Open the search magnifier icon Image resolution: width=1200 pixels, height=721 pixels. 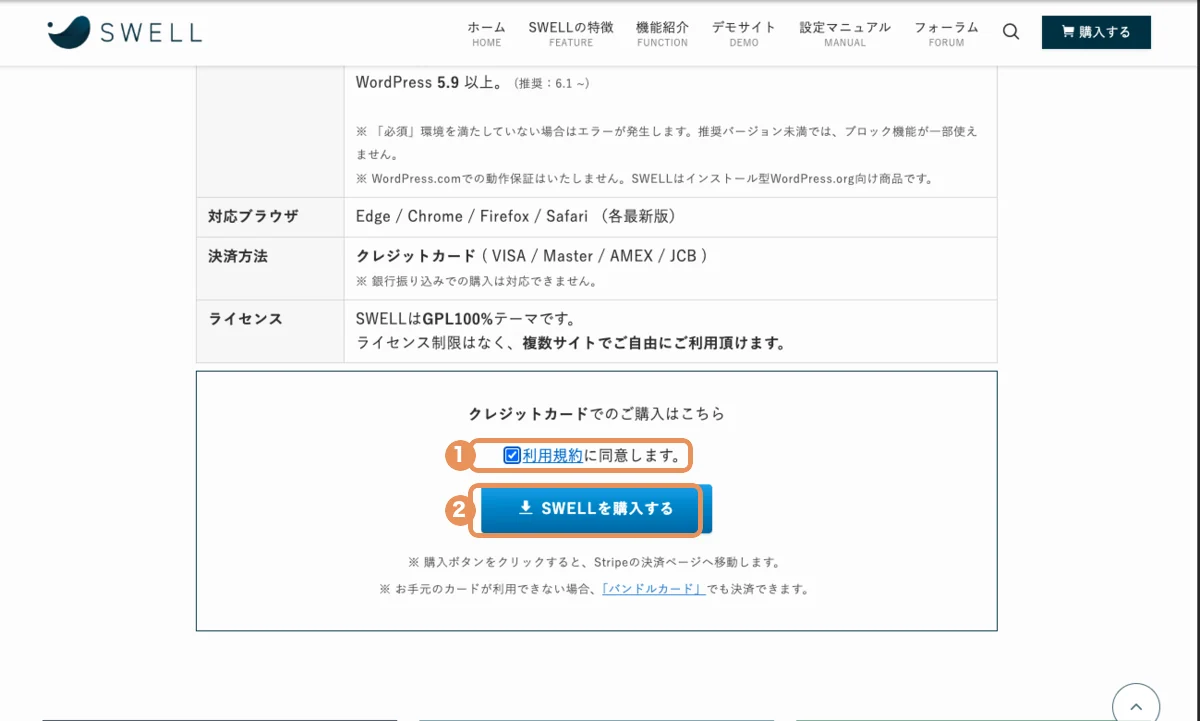pos(1011,32)
